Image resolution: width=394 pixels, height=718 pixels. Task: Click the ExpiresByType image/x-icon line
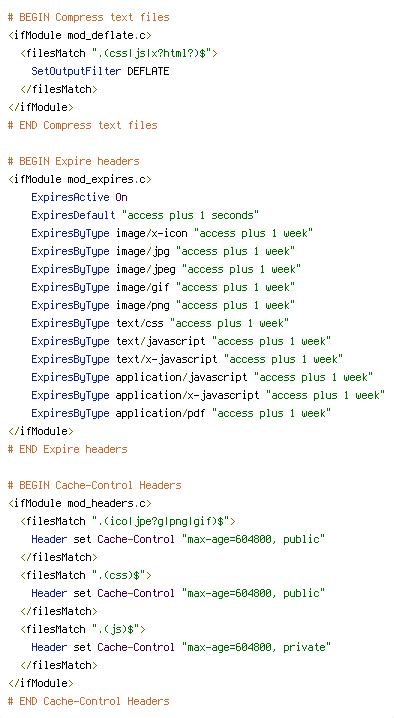coord(172,234)
